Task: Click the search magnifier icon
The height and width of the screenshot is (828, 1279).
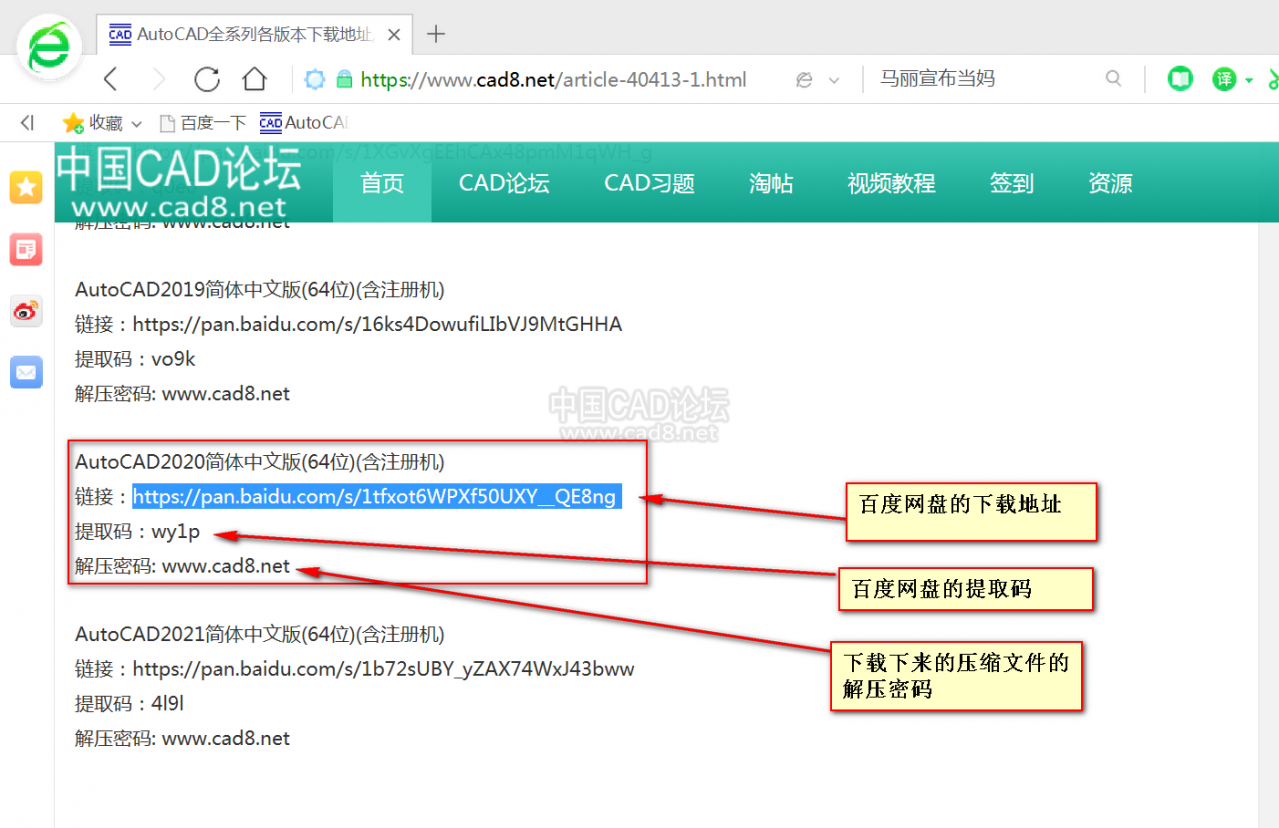Action: 1113,79
